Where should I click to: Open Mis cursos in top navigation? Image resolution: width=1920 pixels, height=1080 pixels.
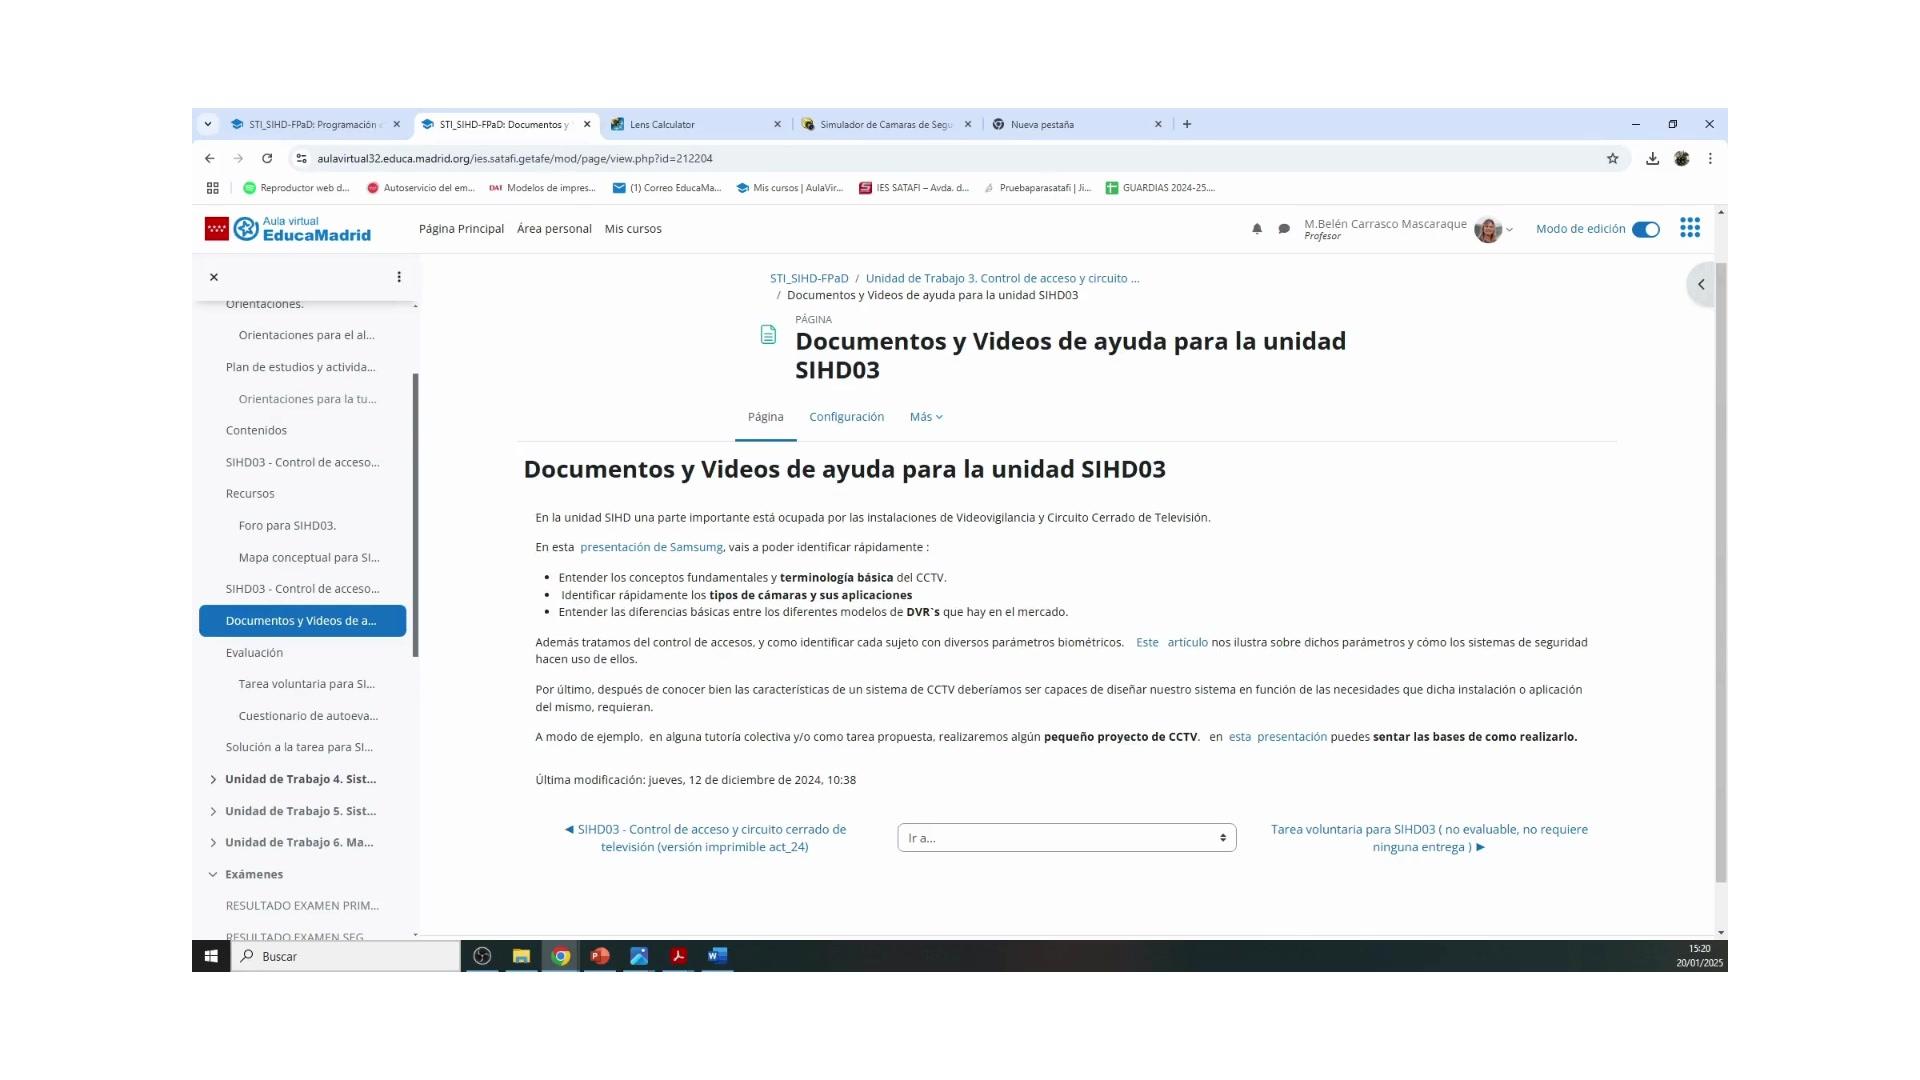633,229
